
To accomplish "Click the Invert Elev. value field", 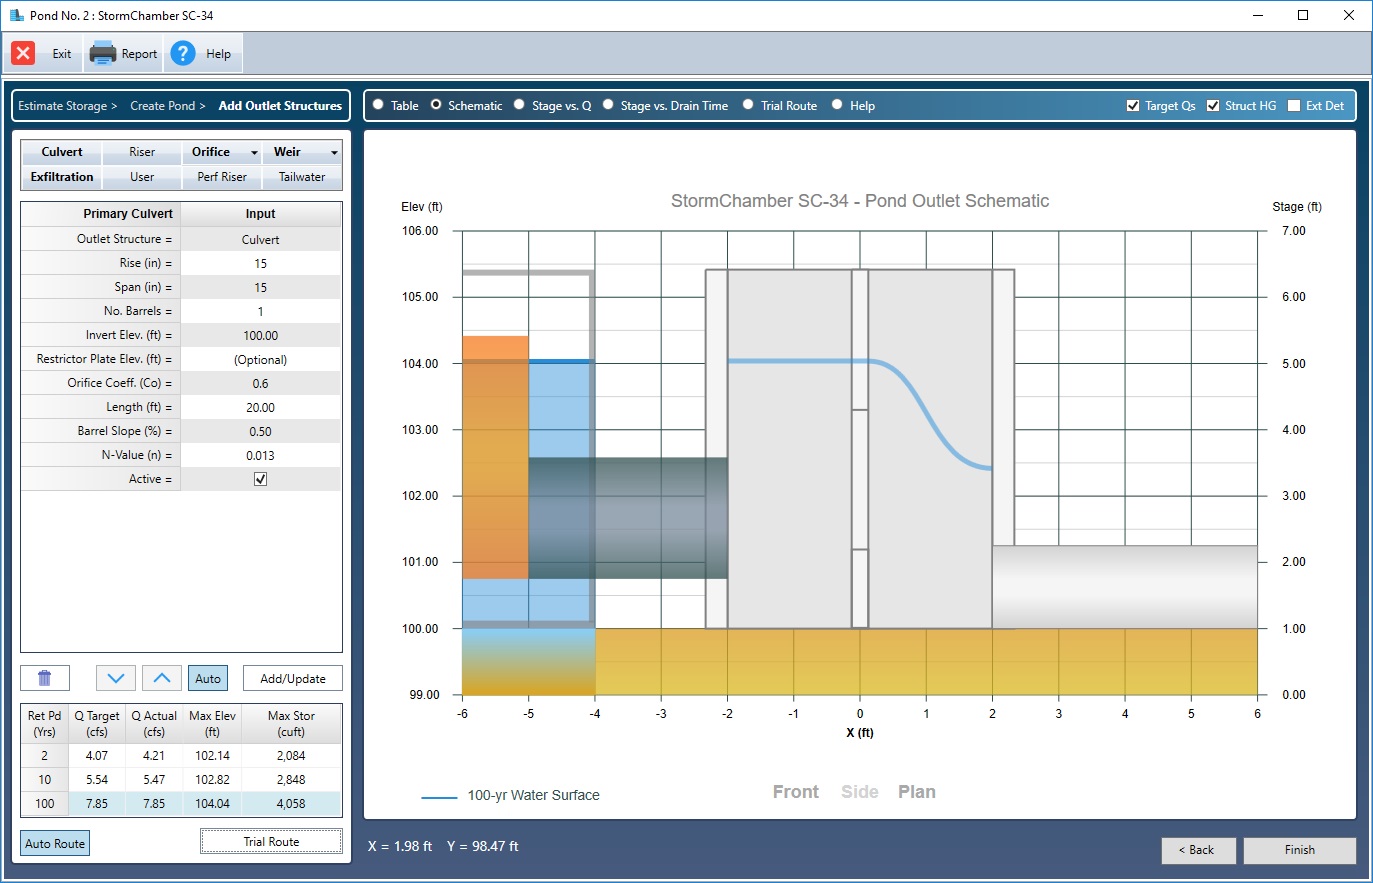I will point(261,335).
